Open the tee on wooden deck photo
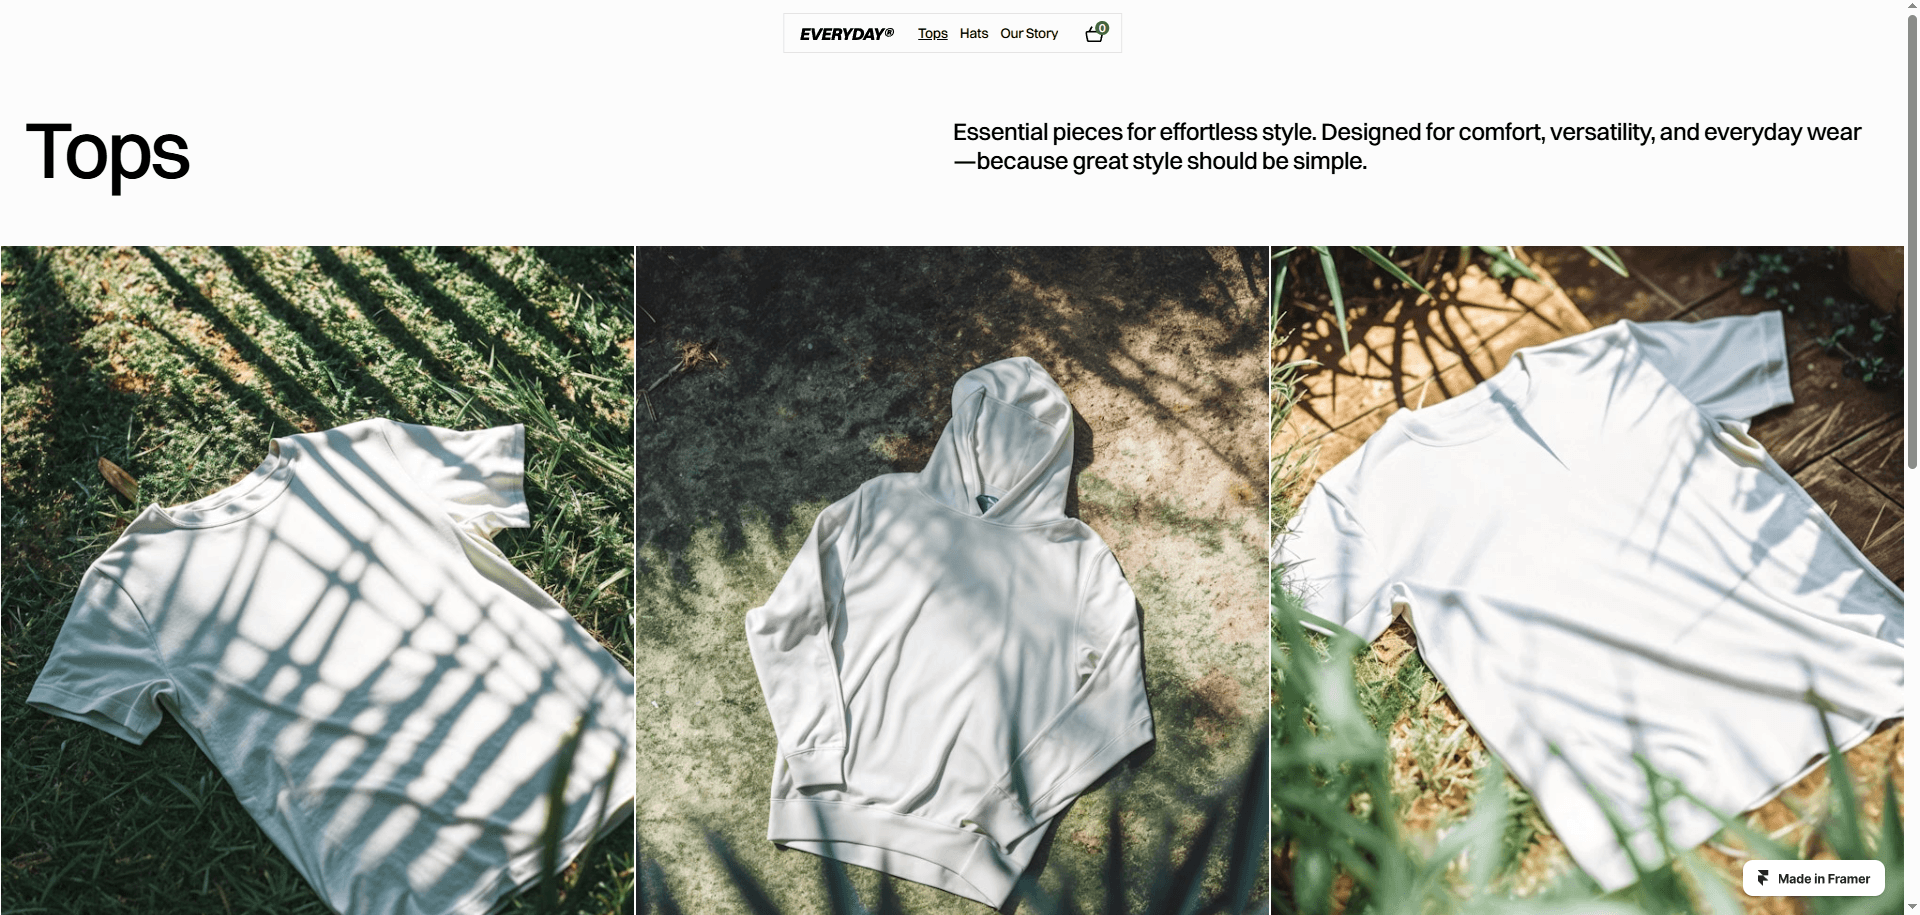1920x915 pixels. tap(1587, 580)
